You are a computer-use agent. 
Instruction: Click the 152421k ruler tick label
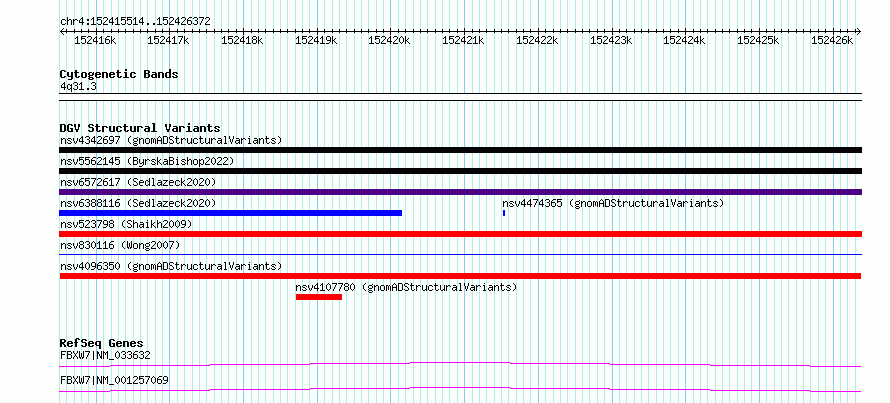pyautogui.click(x=463, y=40)
